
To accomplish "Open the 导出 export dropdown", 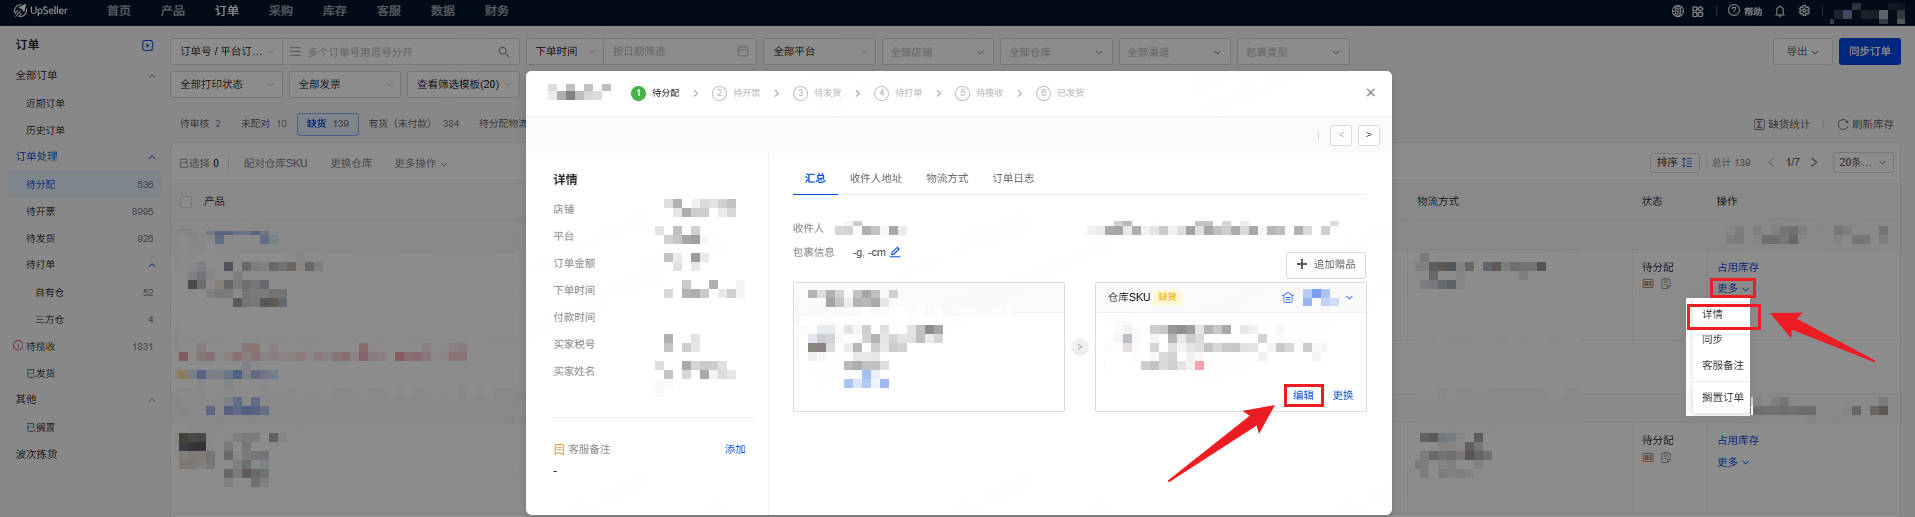I will pos(1803,51).
